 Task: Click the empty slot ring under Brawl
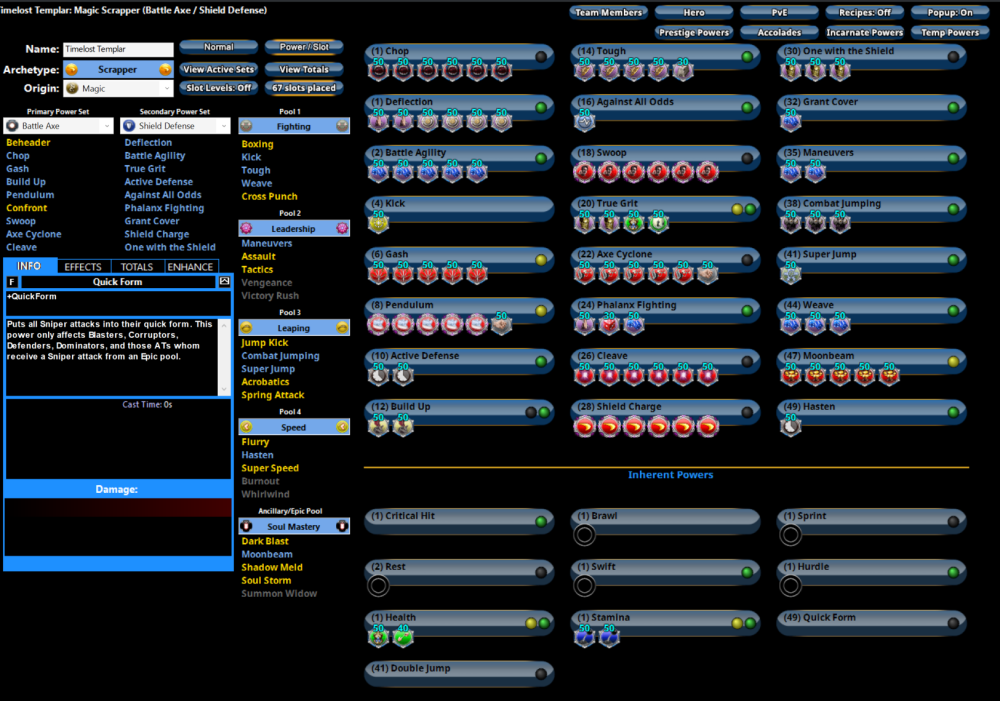584,535
